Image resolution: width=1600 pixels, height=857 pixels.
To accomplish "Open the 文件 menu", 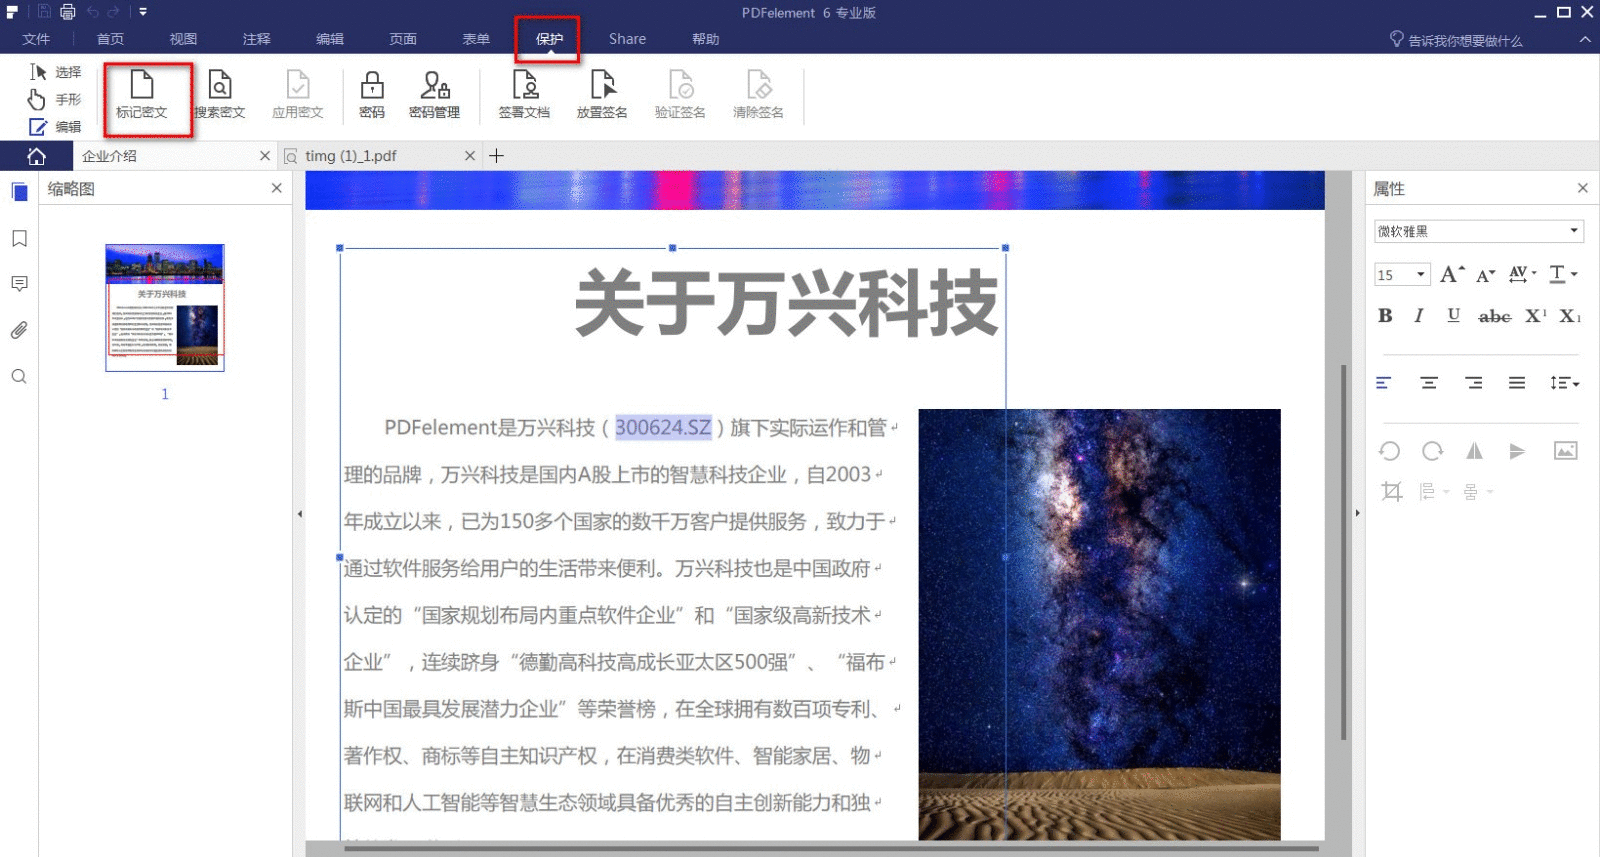I will pos(36,39).
